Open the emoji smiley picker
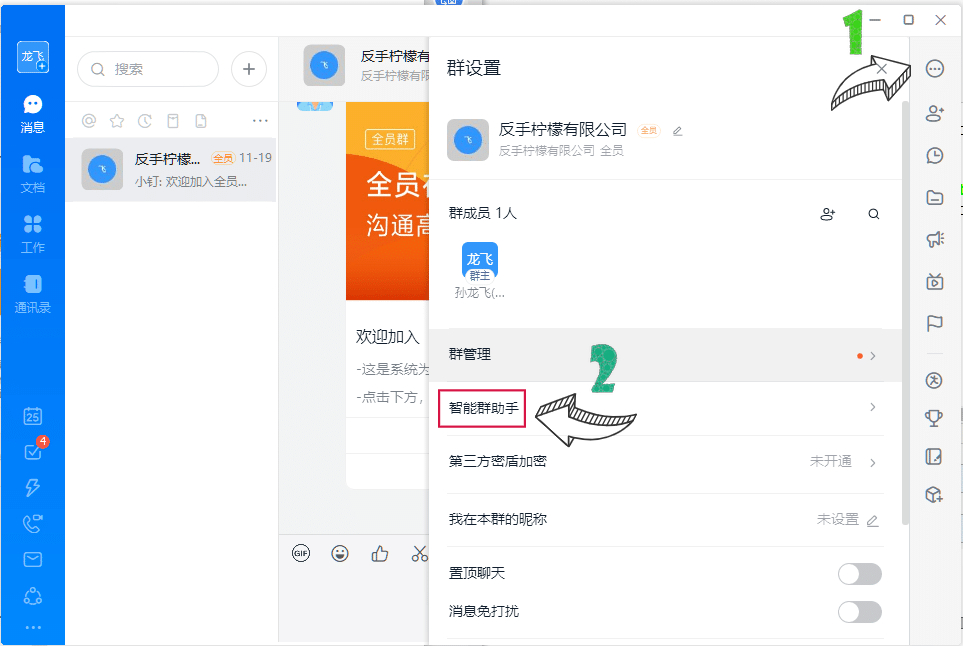Screen dimensions: 963x646 click(x=340, y=553)
